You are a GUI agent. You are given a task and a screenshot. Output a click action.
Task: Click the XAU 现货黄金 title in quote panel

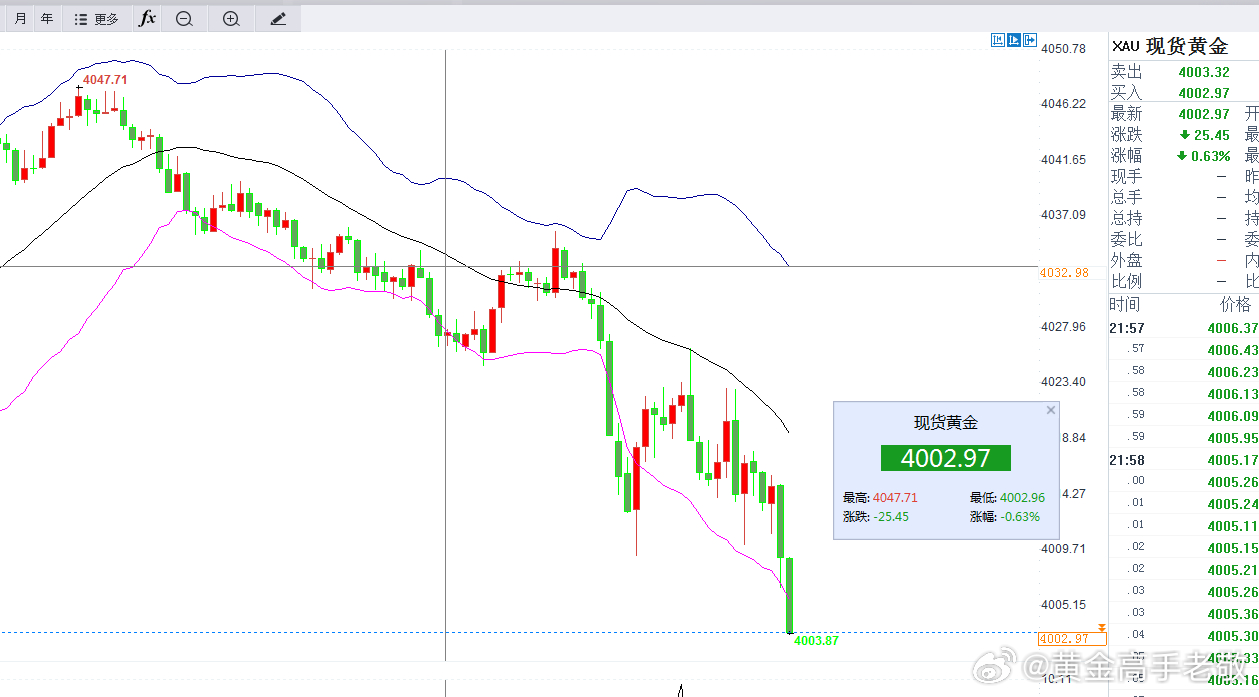(1170, 46)
